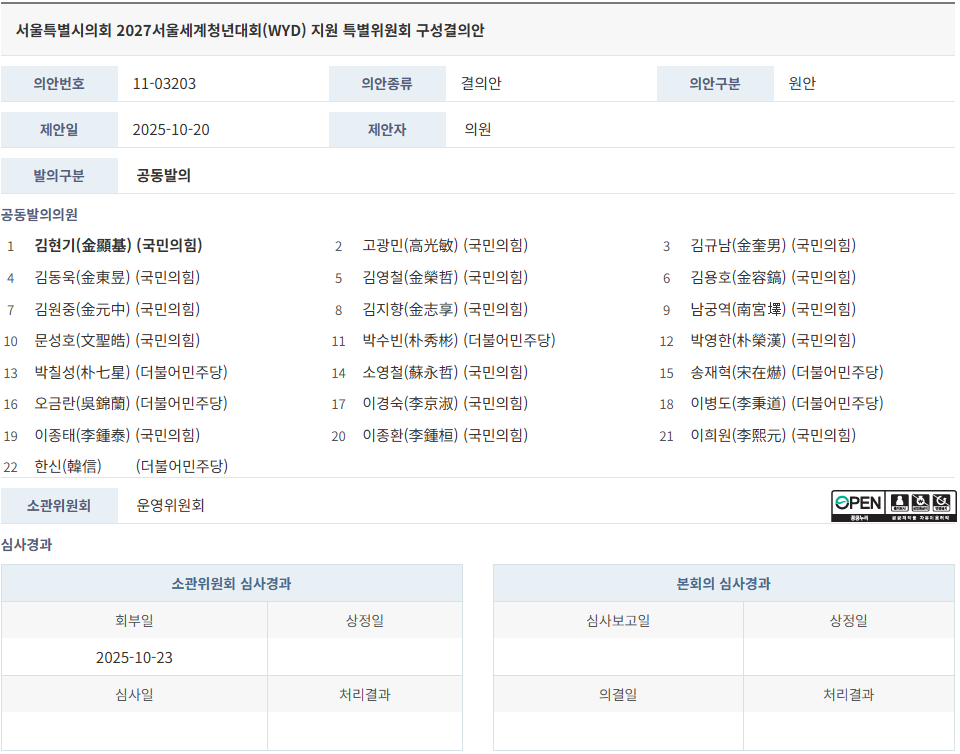Click the bill number 11-03203
Image resolution: width=960 pixels, height=754 pixels.
click(164, 83)
